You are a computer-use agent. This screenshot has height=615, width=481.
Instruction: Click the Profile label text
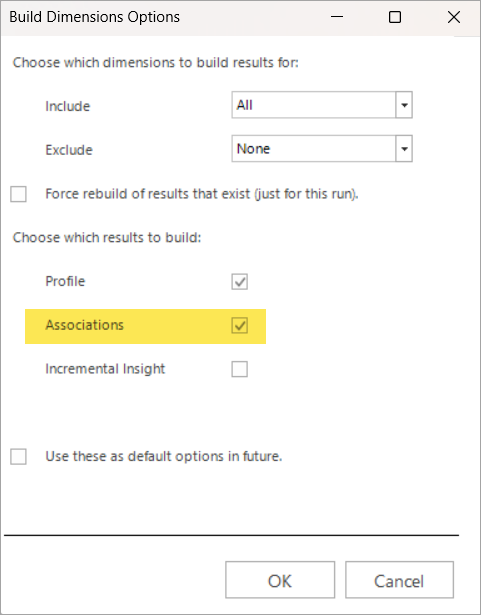65,281
